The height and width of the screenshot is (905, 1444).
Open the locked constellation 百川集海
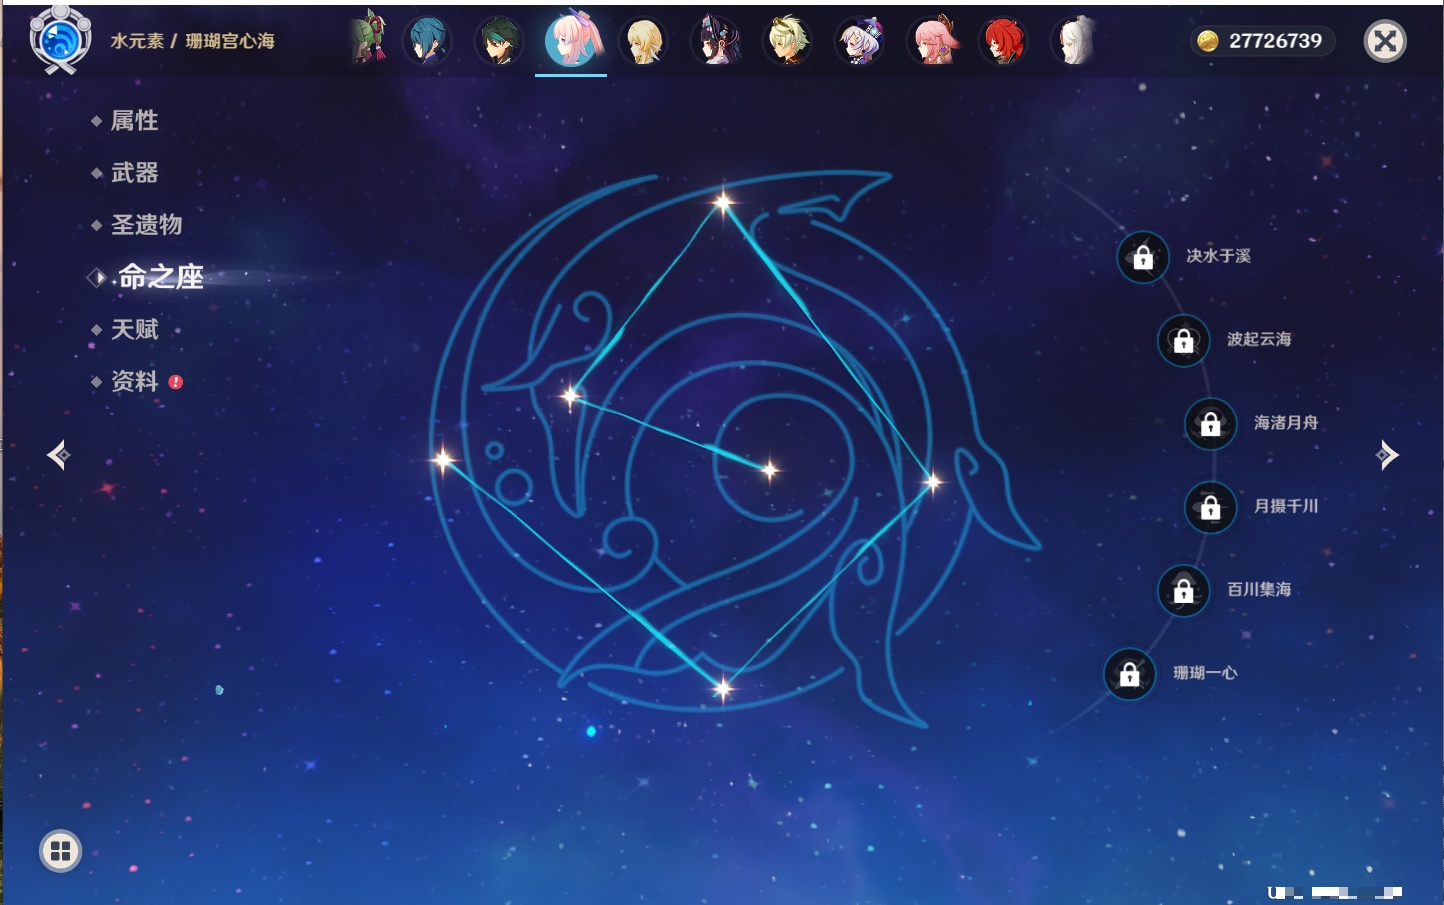pyautogui.click(x=1183, y=590)
